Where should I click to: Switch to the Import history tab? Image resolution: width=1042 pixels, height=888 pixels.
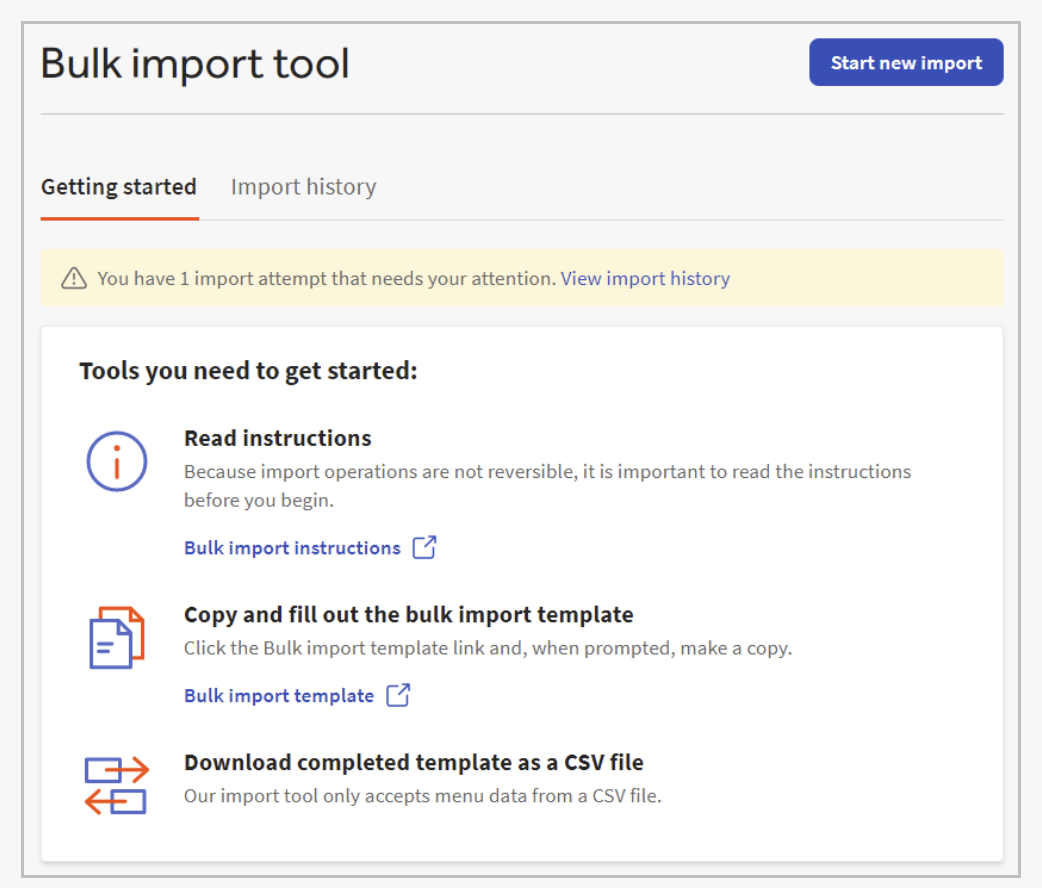tap(303, 187)
